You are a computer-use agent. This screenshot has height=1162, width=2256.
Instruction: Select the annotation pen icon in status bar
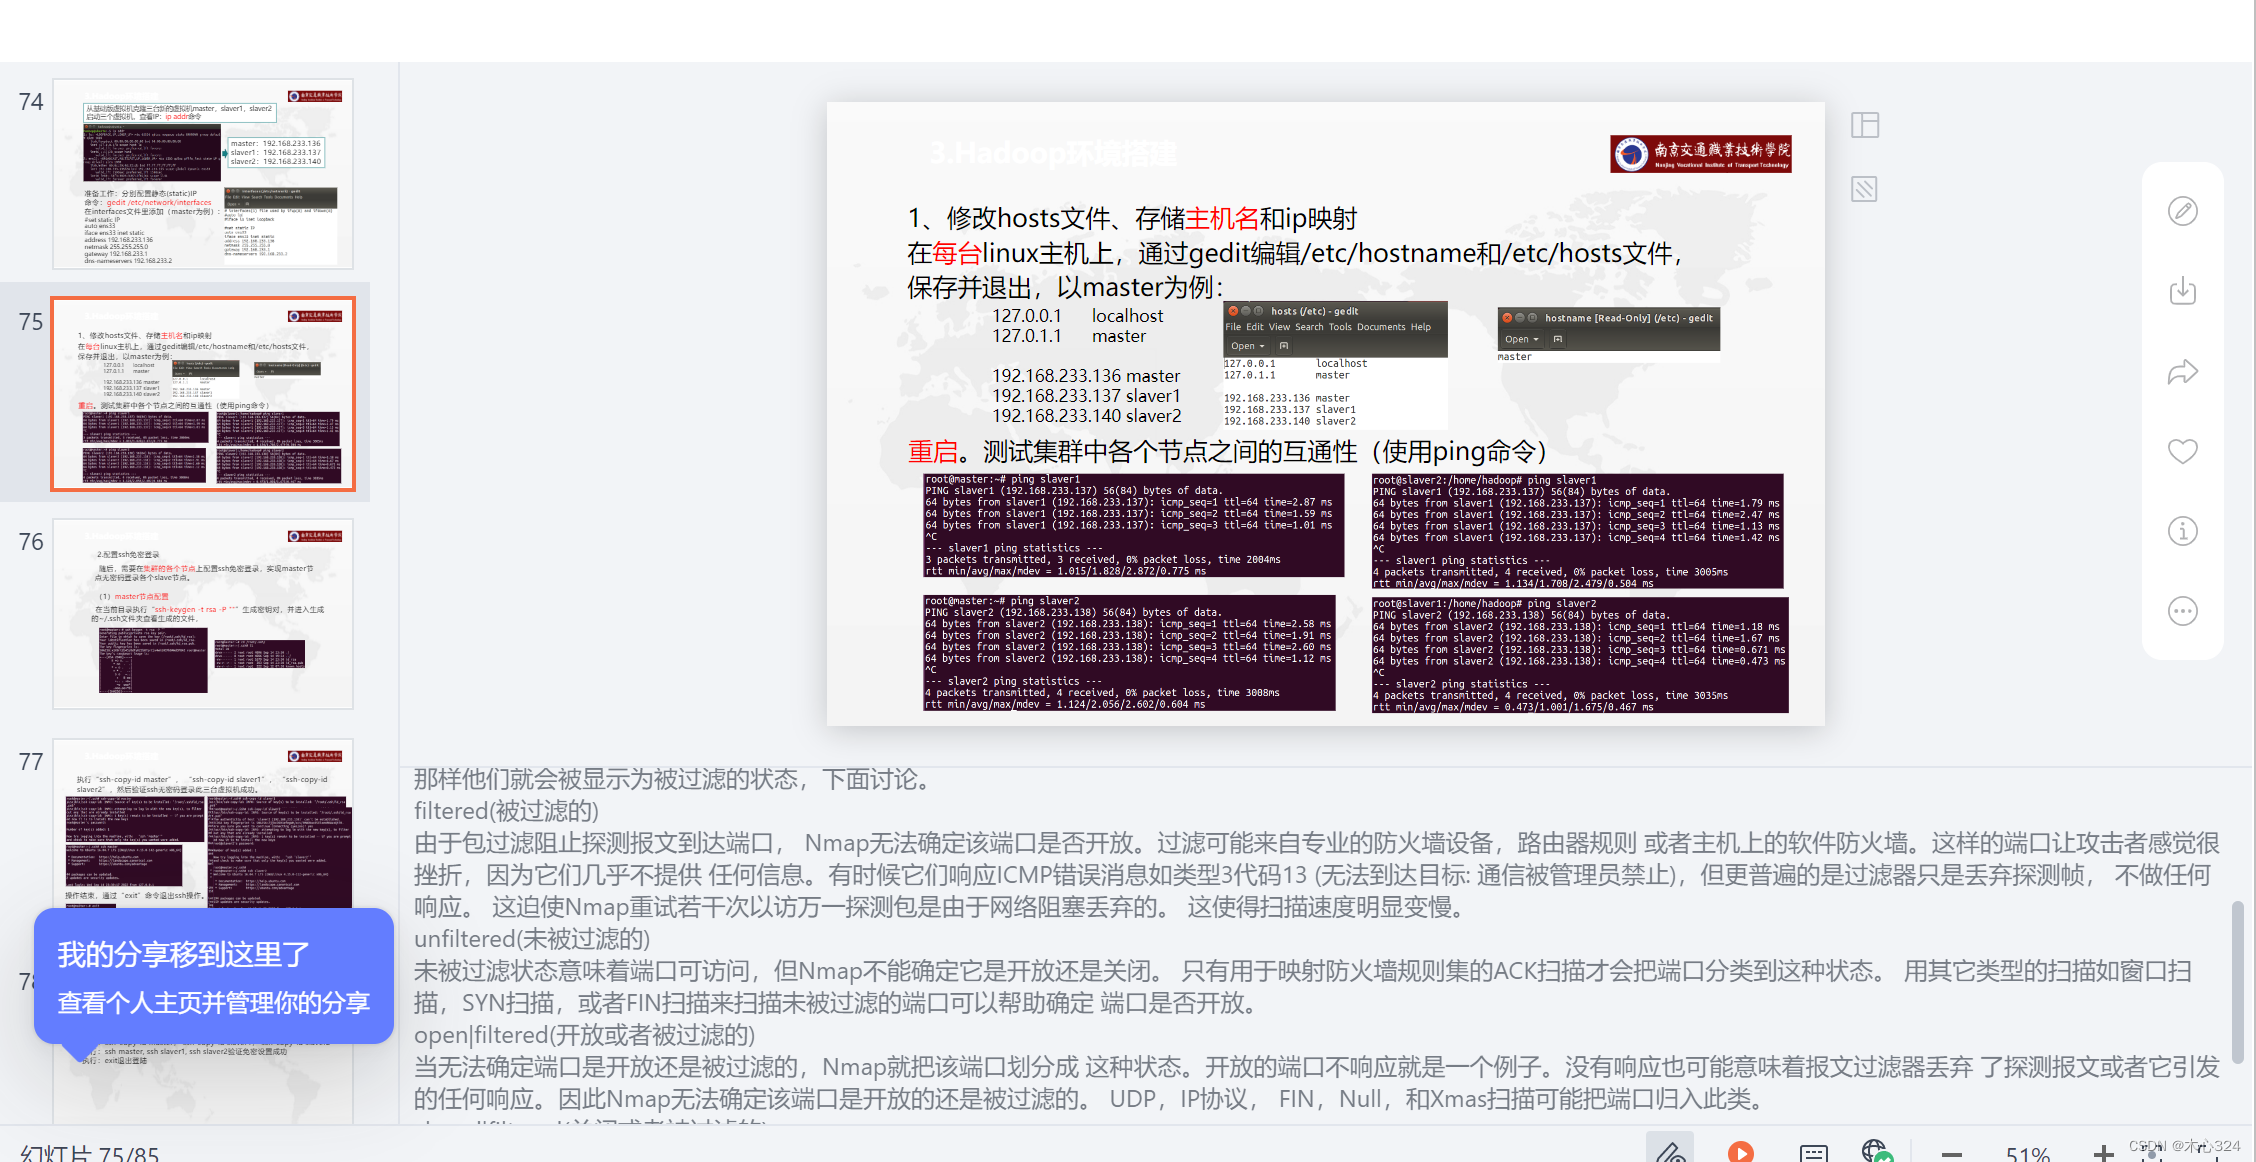point(1670,1150)
